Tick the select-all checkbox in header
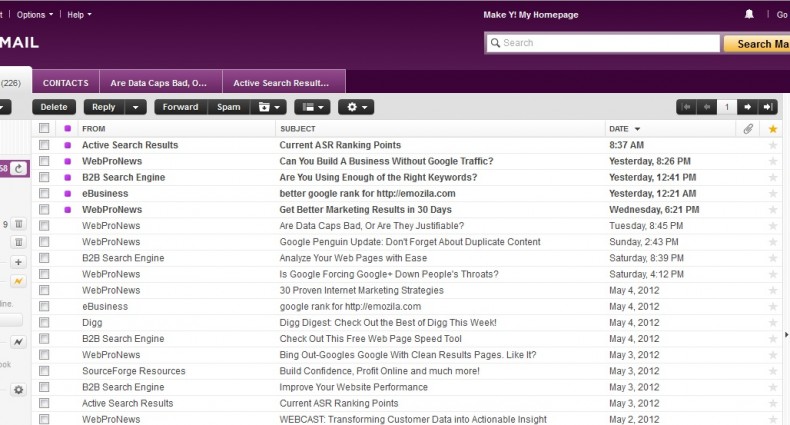The width and height of the screenshot is (790, 425). click(x=44, y=129)
